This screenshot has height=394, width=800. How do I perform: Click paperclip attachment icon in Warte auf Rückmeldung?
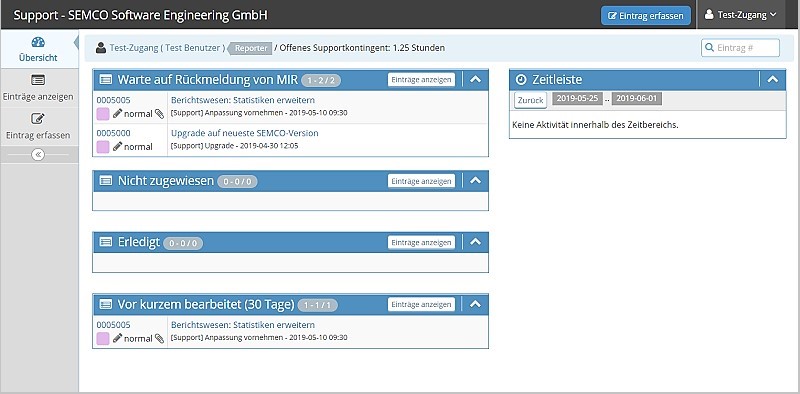159,114
